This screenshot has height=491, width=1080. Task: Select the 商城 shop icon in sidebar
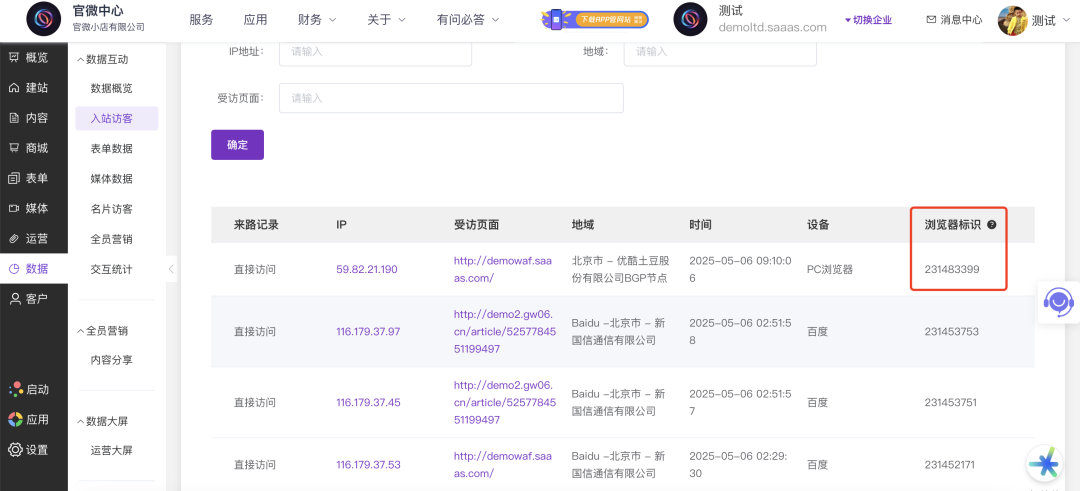pos(15,148)
